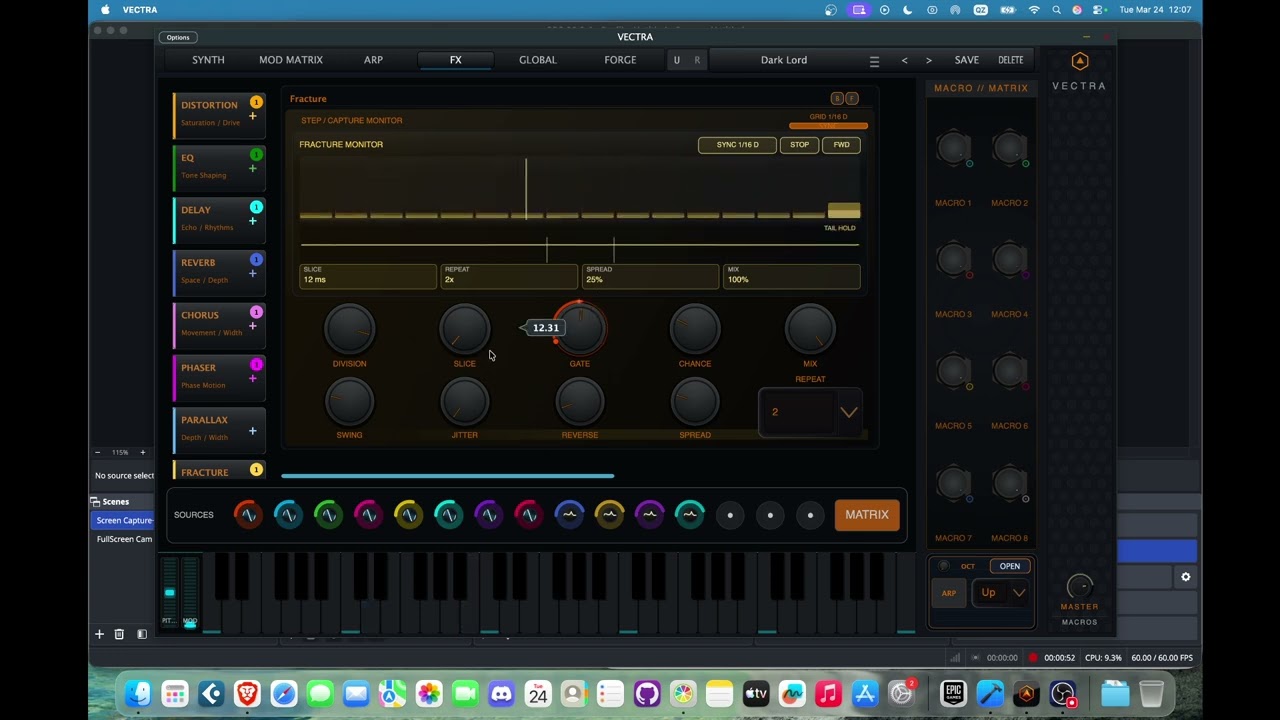Click the plus icon on the Delay module
This screenshot has height=720, width=1280.
(x=252, y=222)
